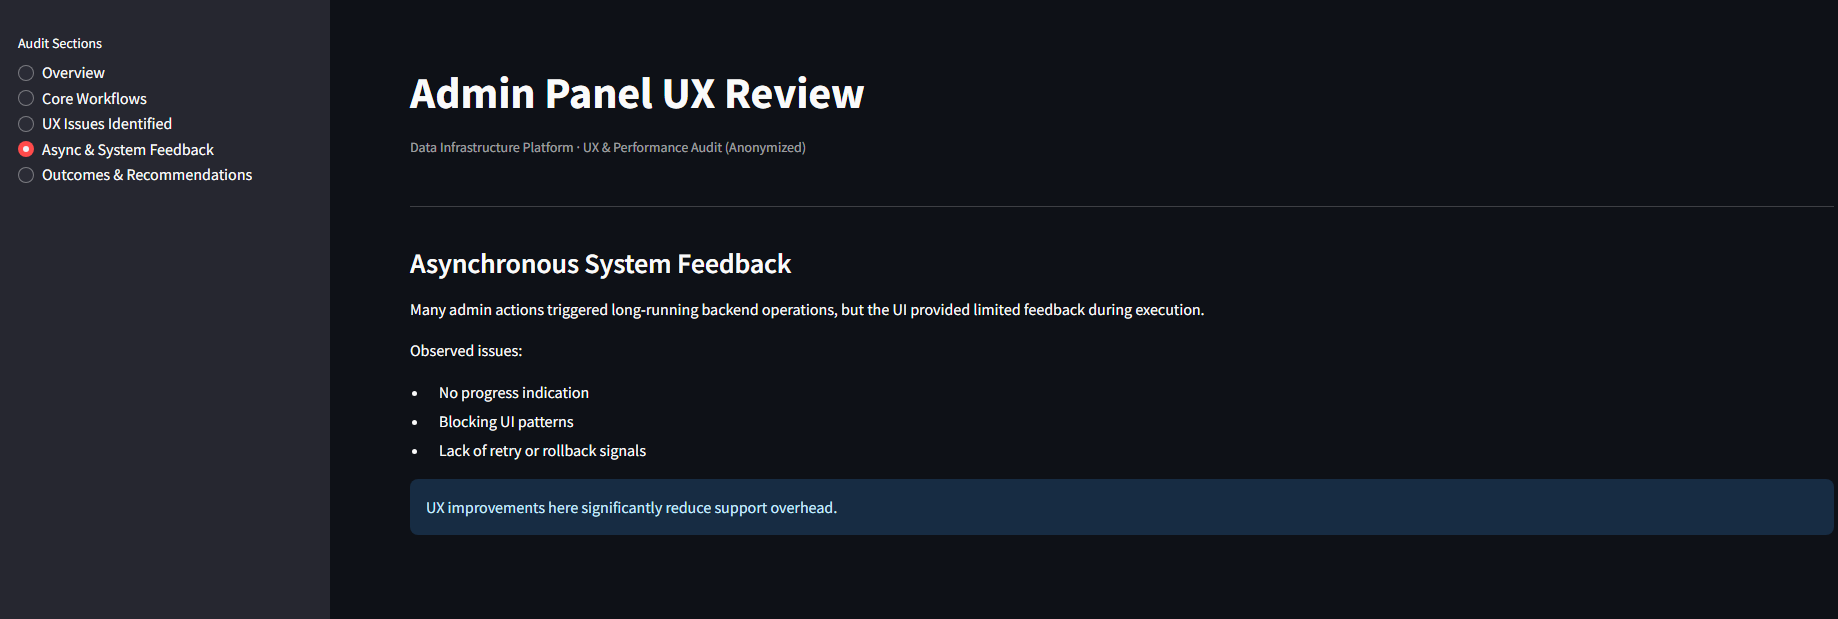
Task: Click the Async & System Feedback label text
Action: tap(128, 150)
